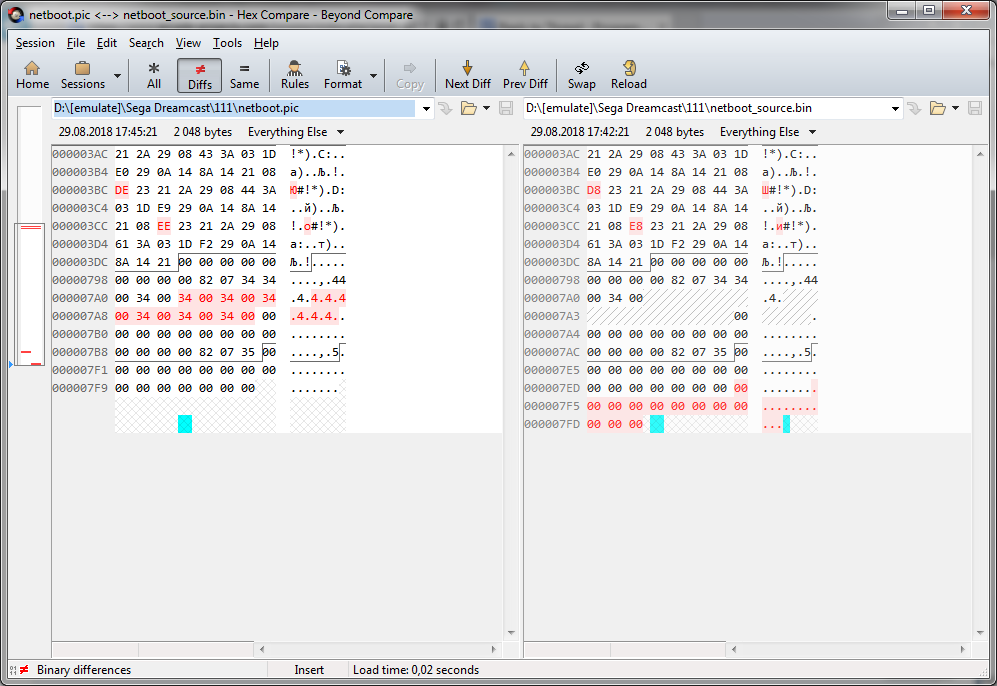Click left offset 000003AC

(x=80, y=154)
